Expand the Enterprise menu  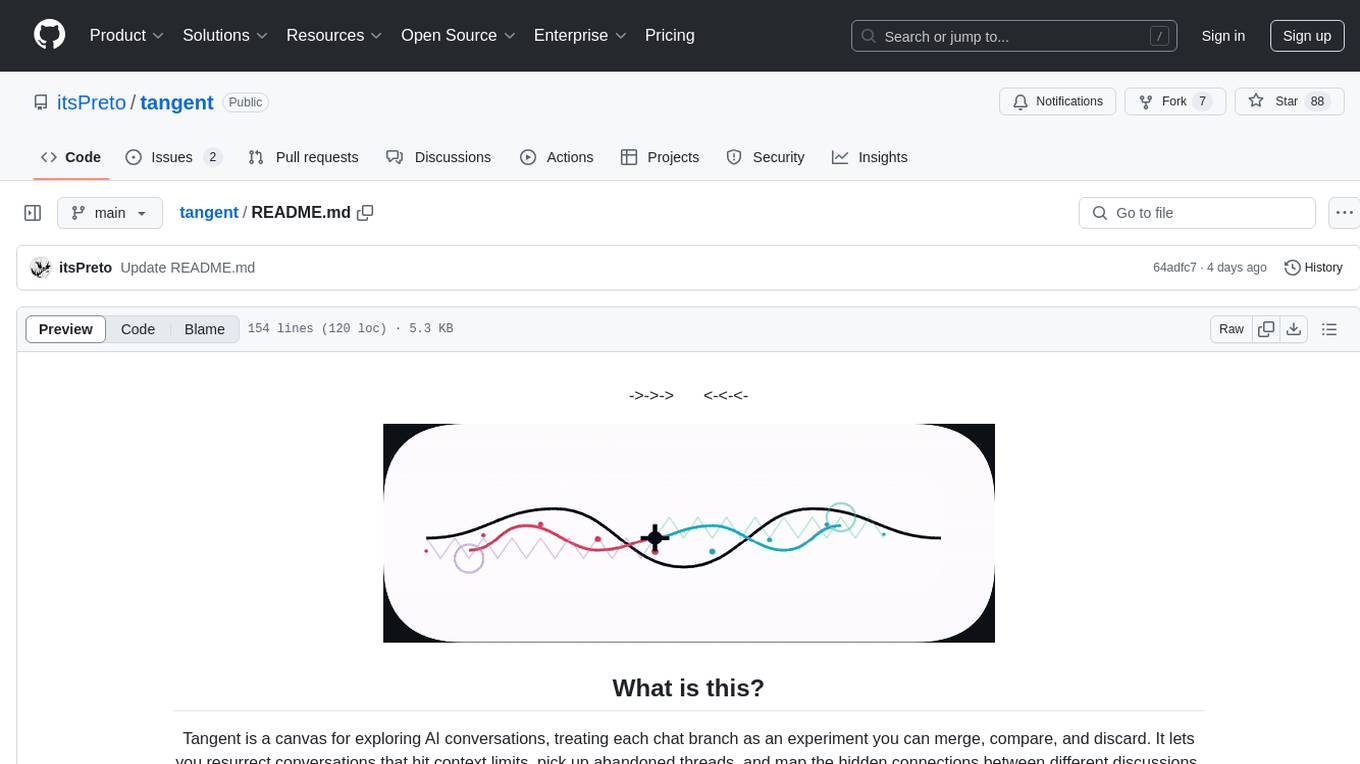[580, 35]
